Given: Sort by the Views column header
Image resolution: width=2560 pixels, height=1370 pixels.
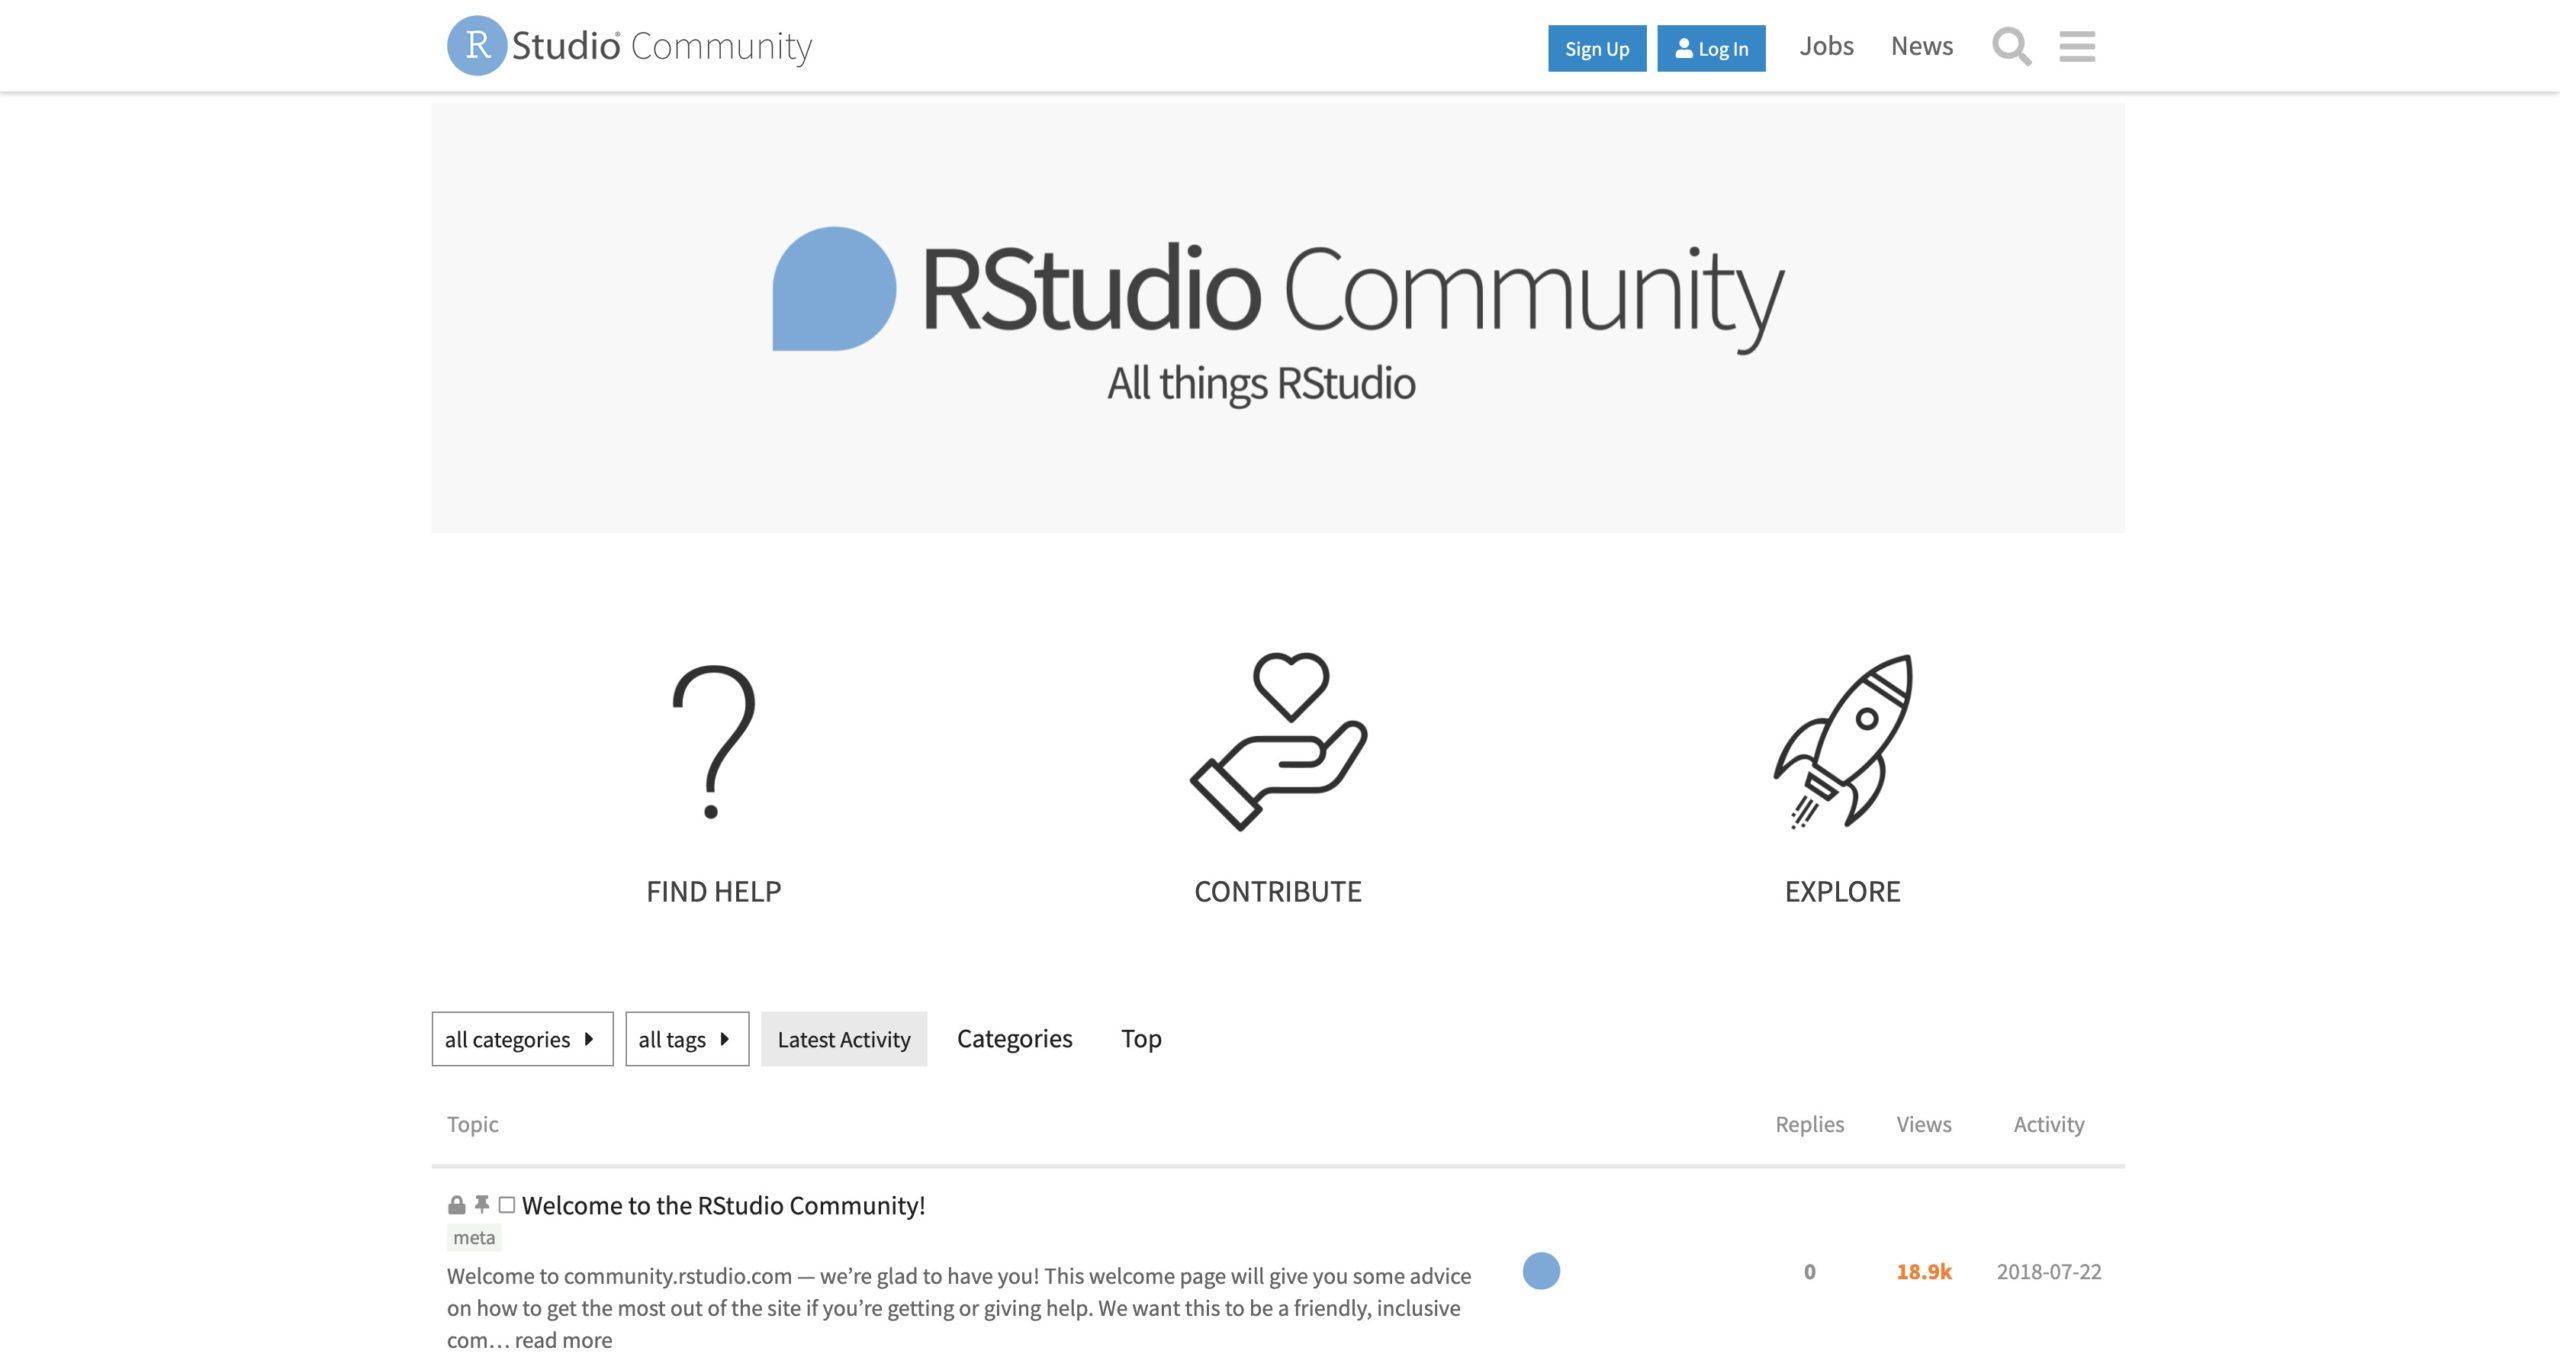Looking at the screenshot, I should [1923, 1124].
